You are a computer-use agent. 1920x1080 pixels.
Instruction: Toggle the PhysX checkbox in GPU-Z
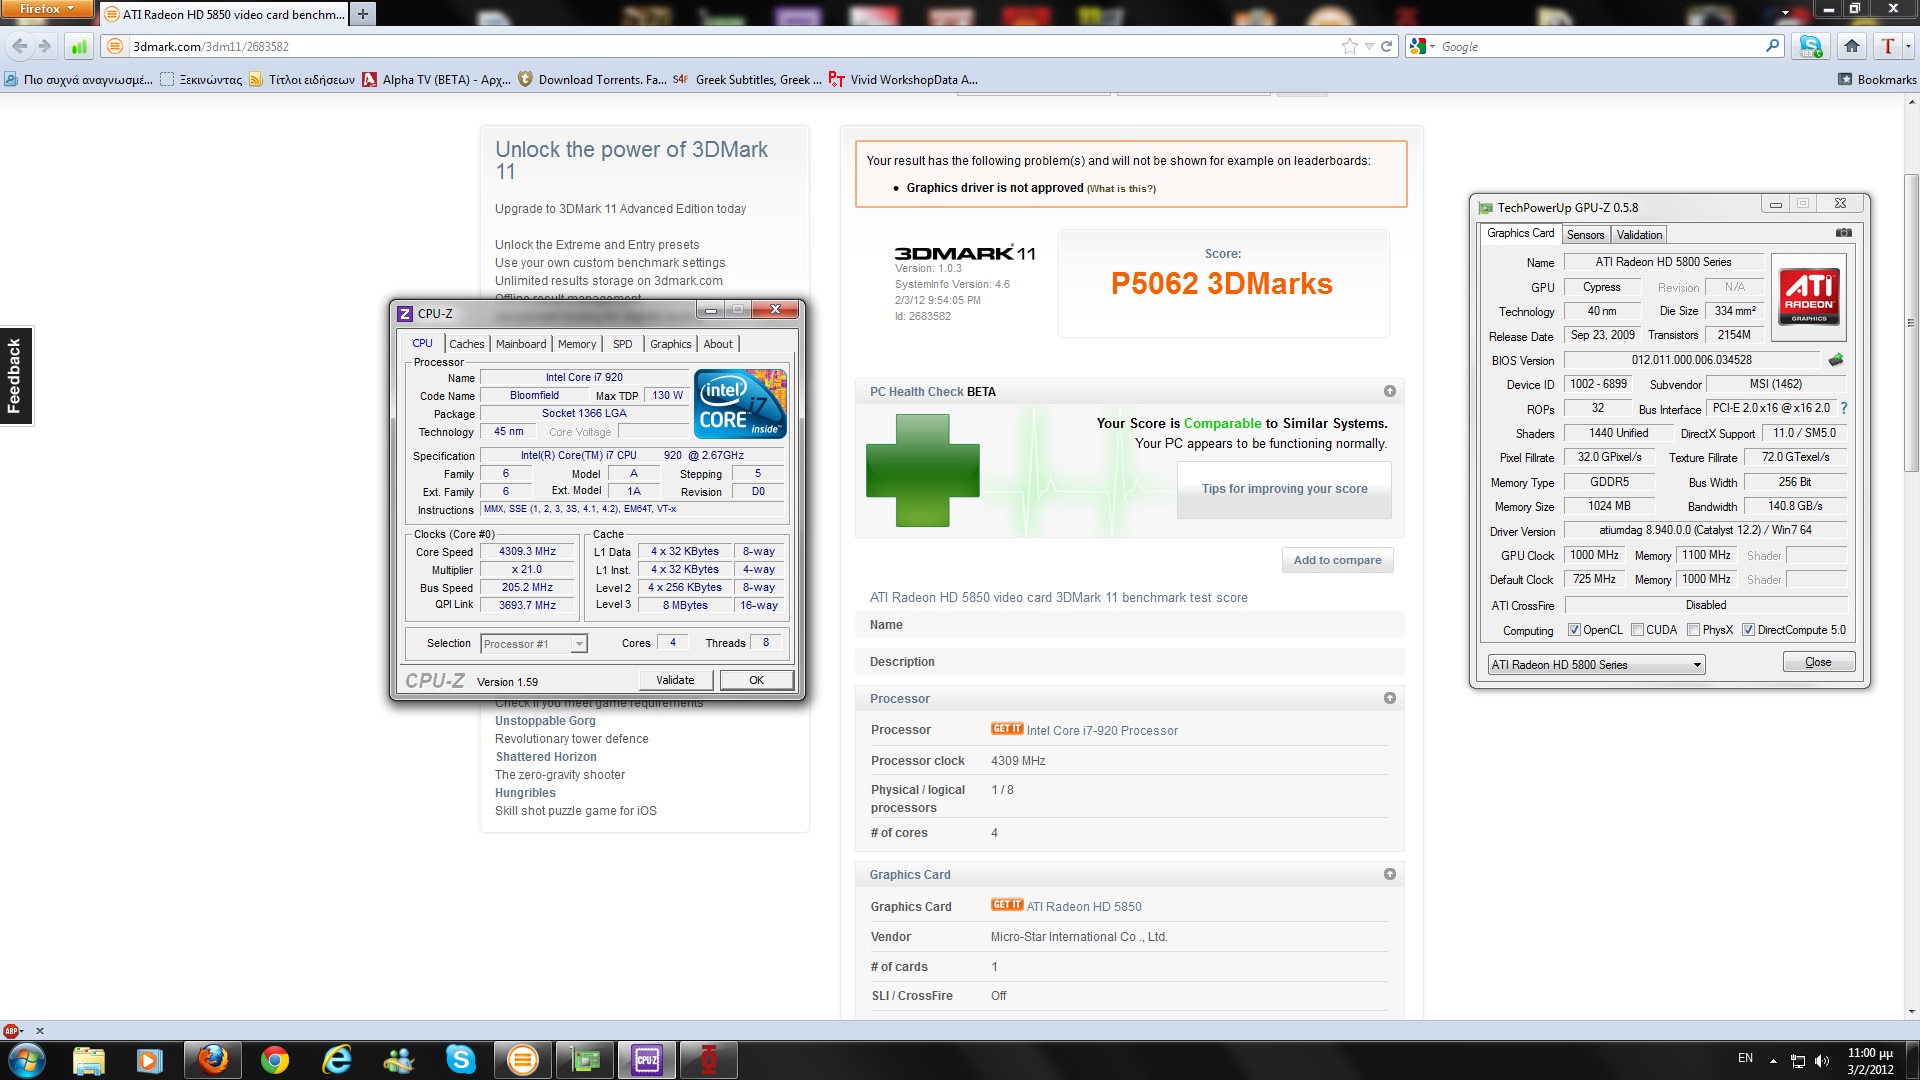[x=1693, y=630]
